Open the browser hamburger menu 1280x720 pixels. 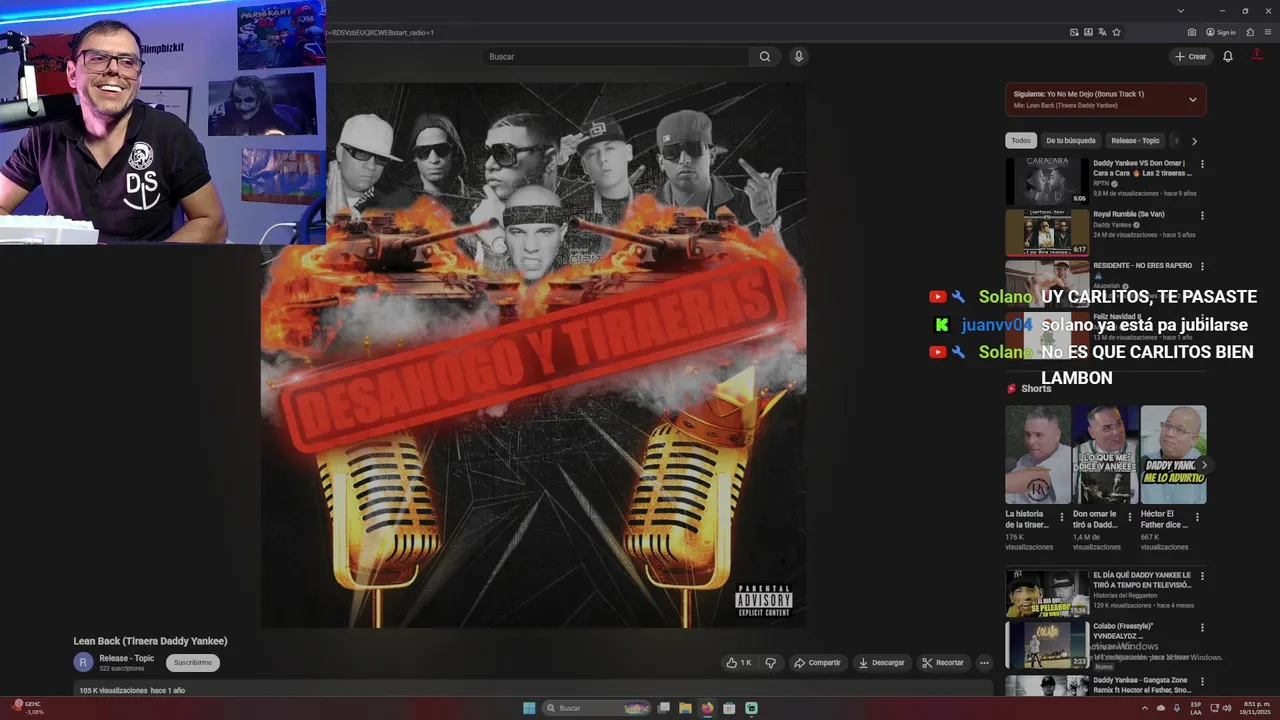1266,32
